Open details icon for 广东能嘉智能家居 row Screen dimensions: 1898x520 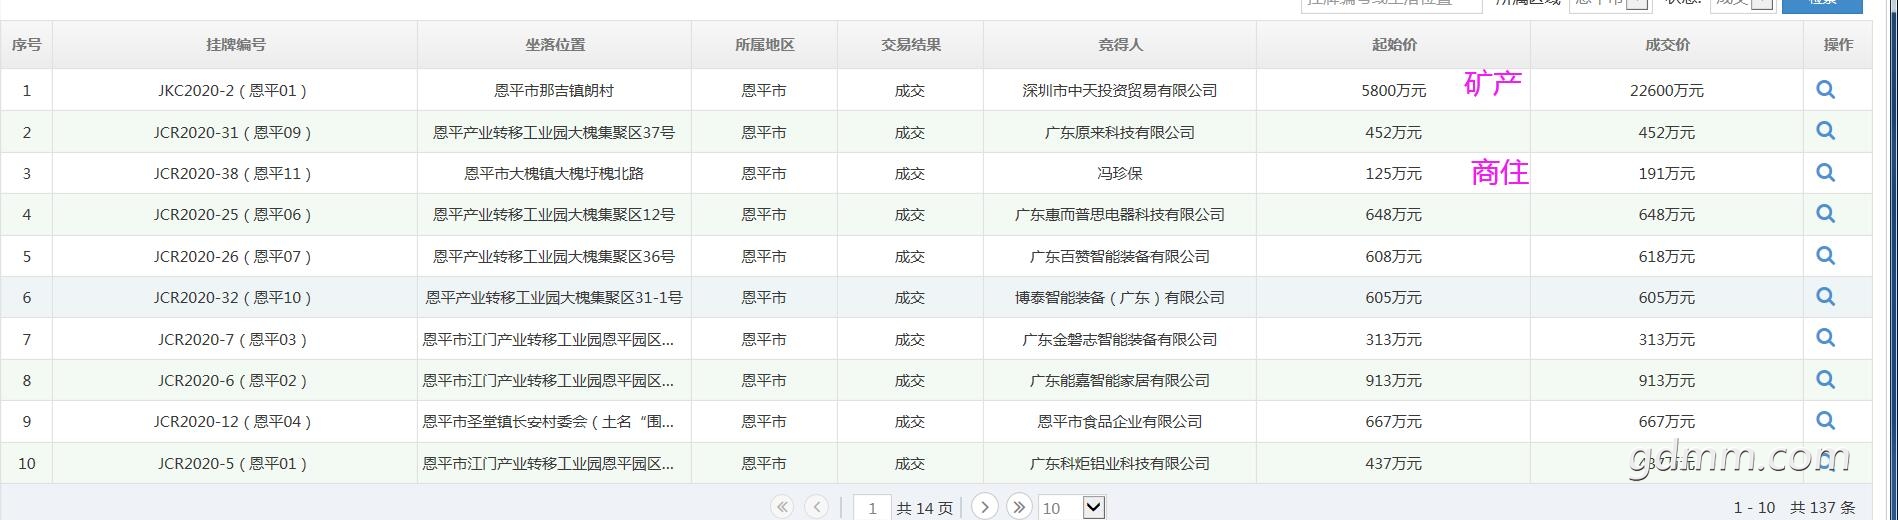(1825, 380)
